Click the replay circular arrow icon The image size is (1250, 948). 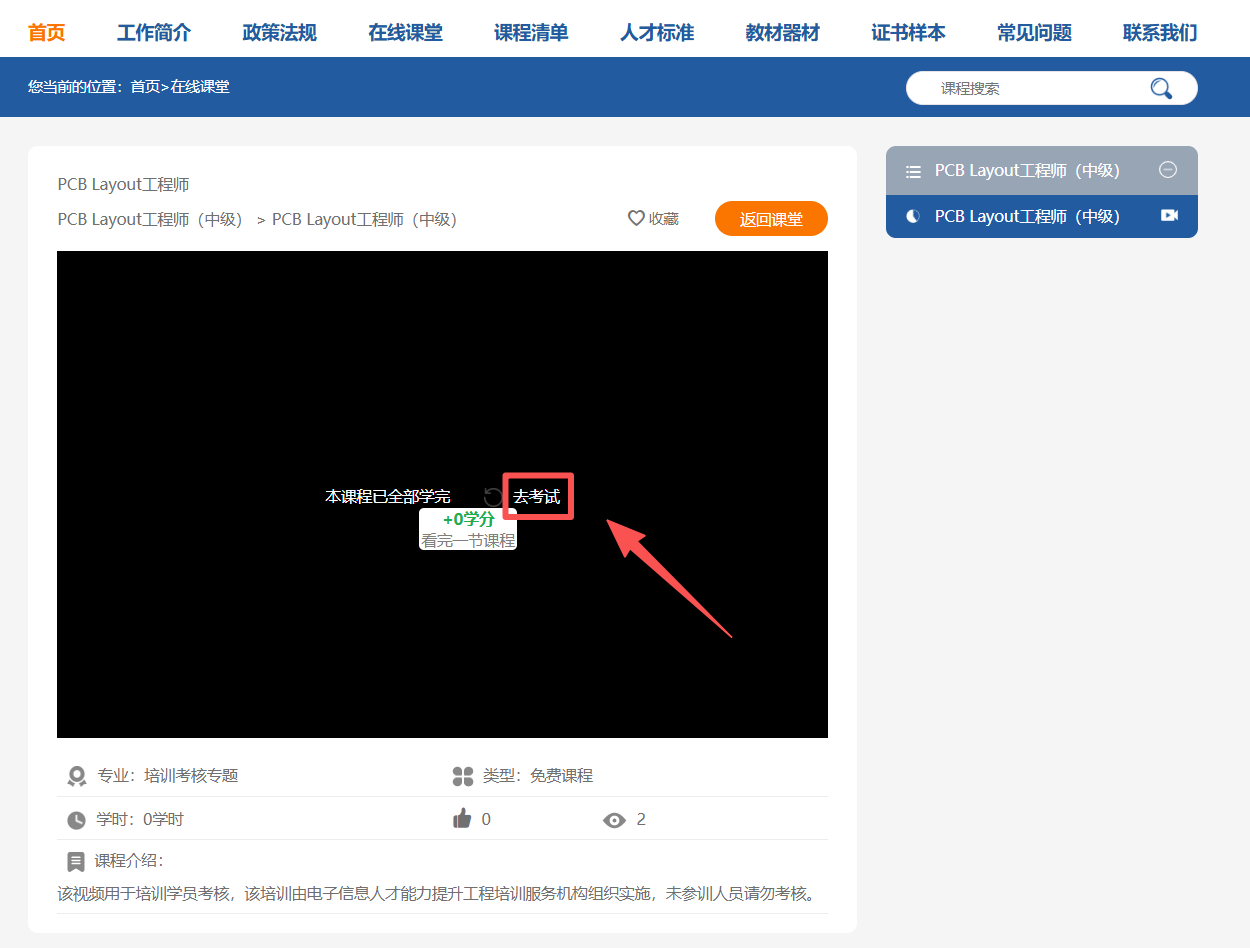pos(493,497)
